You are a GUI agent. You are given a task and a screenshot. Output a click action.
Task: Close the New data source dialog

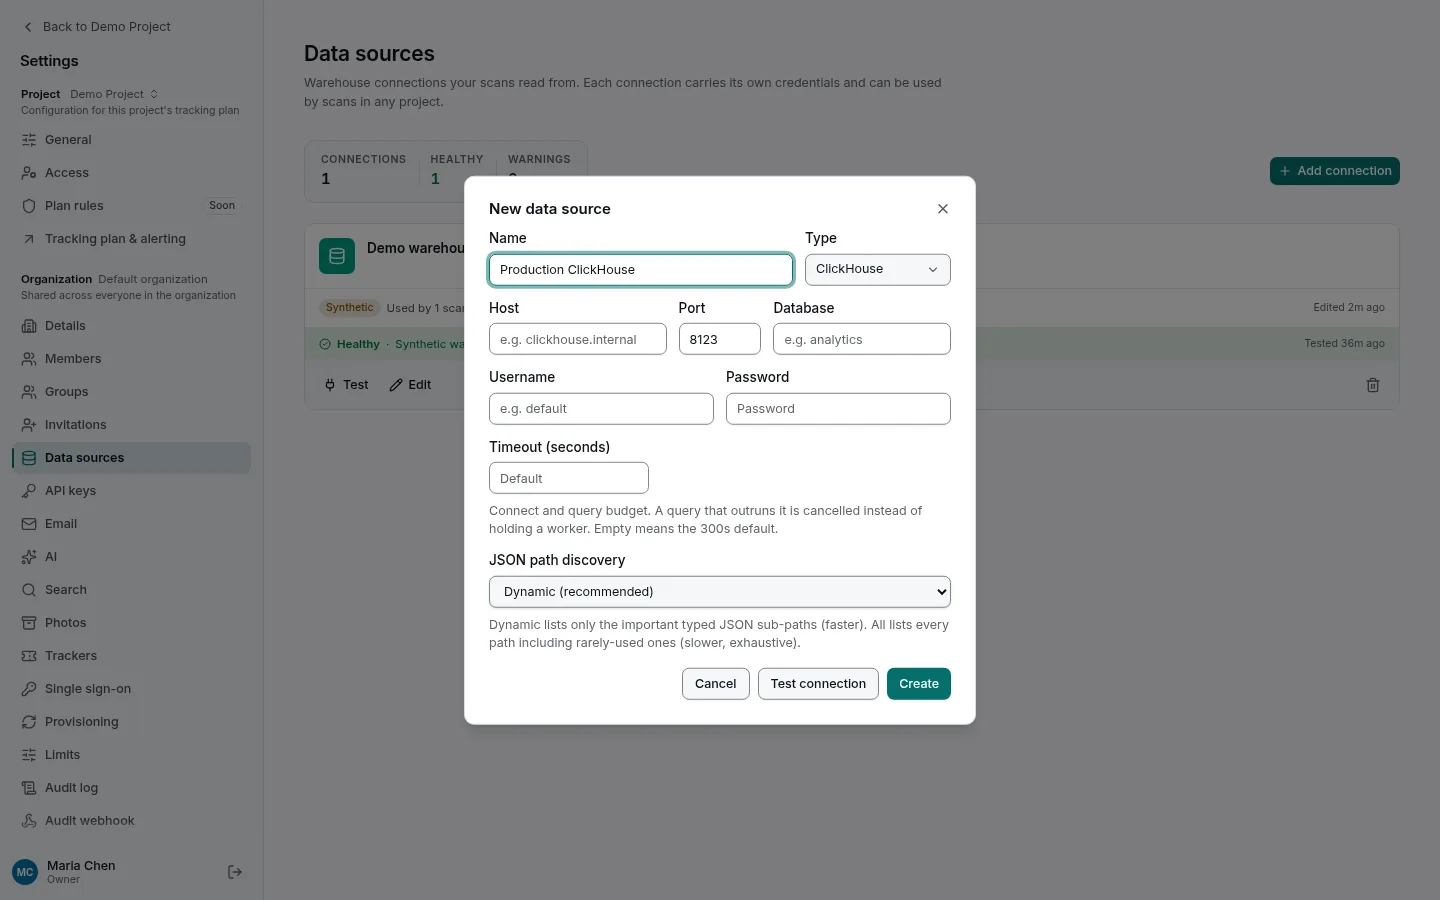tap(943, 209)
